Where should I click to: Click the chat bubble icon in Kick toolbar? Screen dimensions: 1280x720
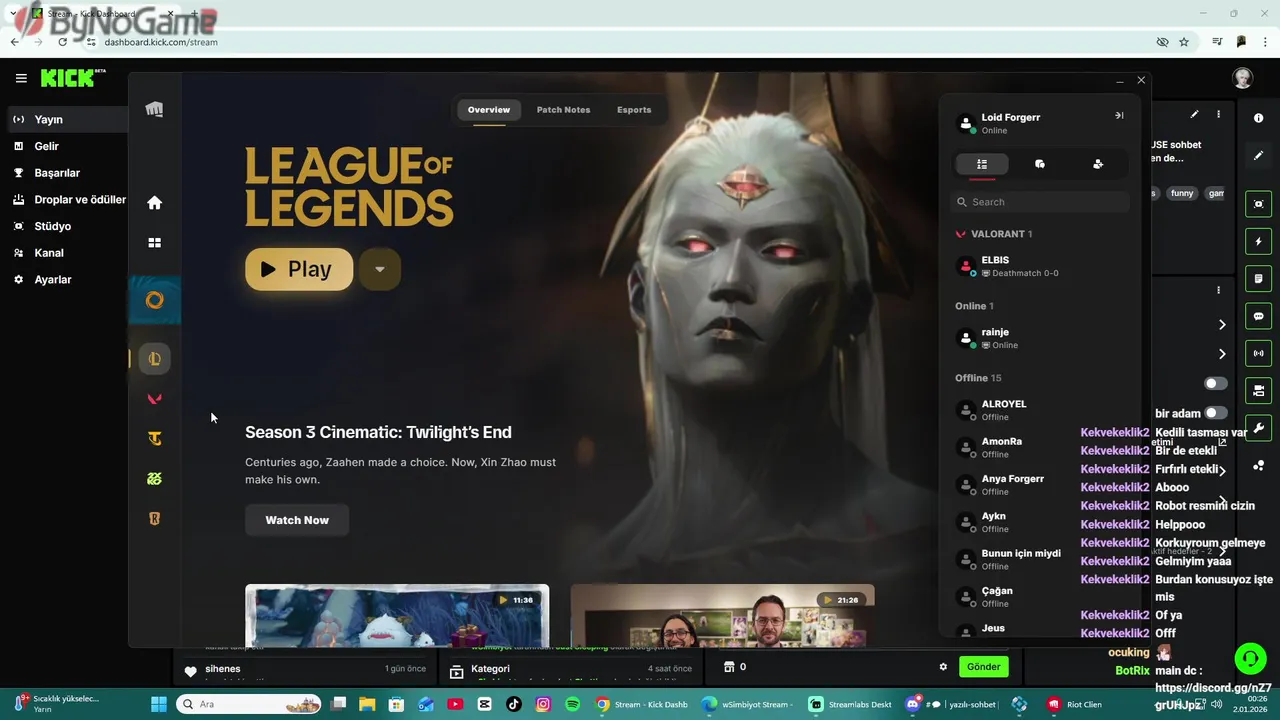coord(1259,316)
